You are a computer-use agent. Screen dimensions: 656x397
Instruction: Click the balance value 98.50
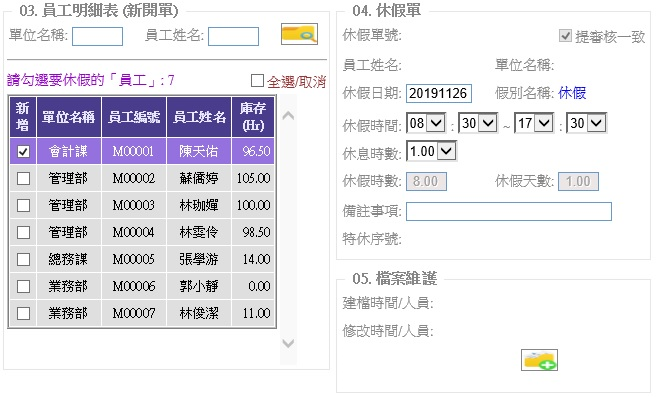click(256, 233)
